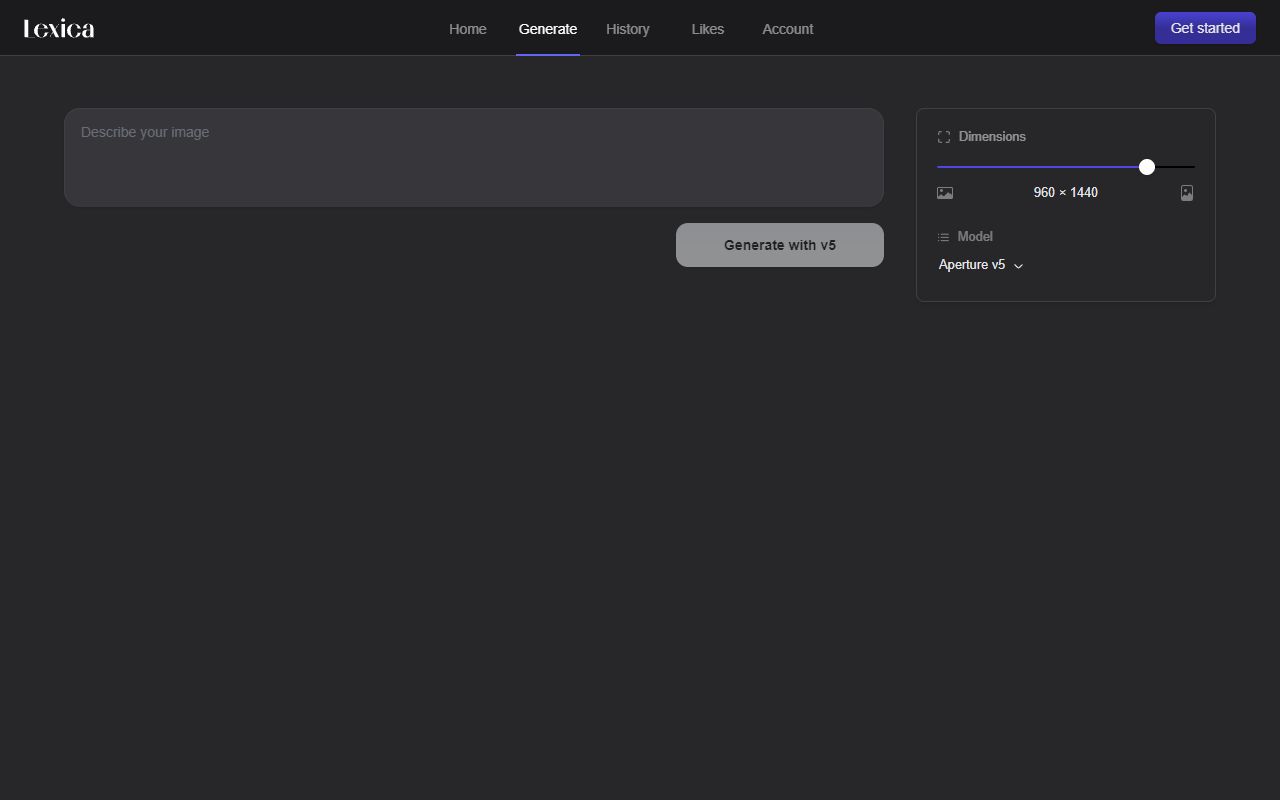Open the History page
The width and height of the screenshot is (1280, 800).
coord(627,28)
